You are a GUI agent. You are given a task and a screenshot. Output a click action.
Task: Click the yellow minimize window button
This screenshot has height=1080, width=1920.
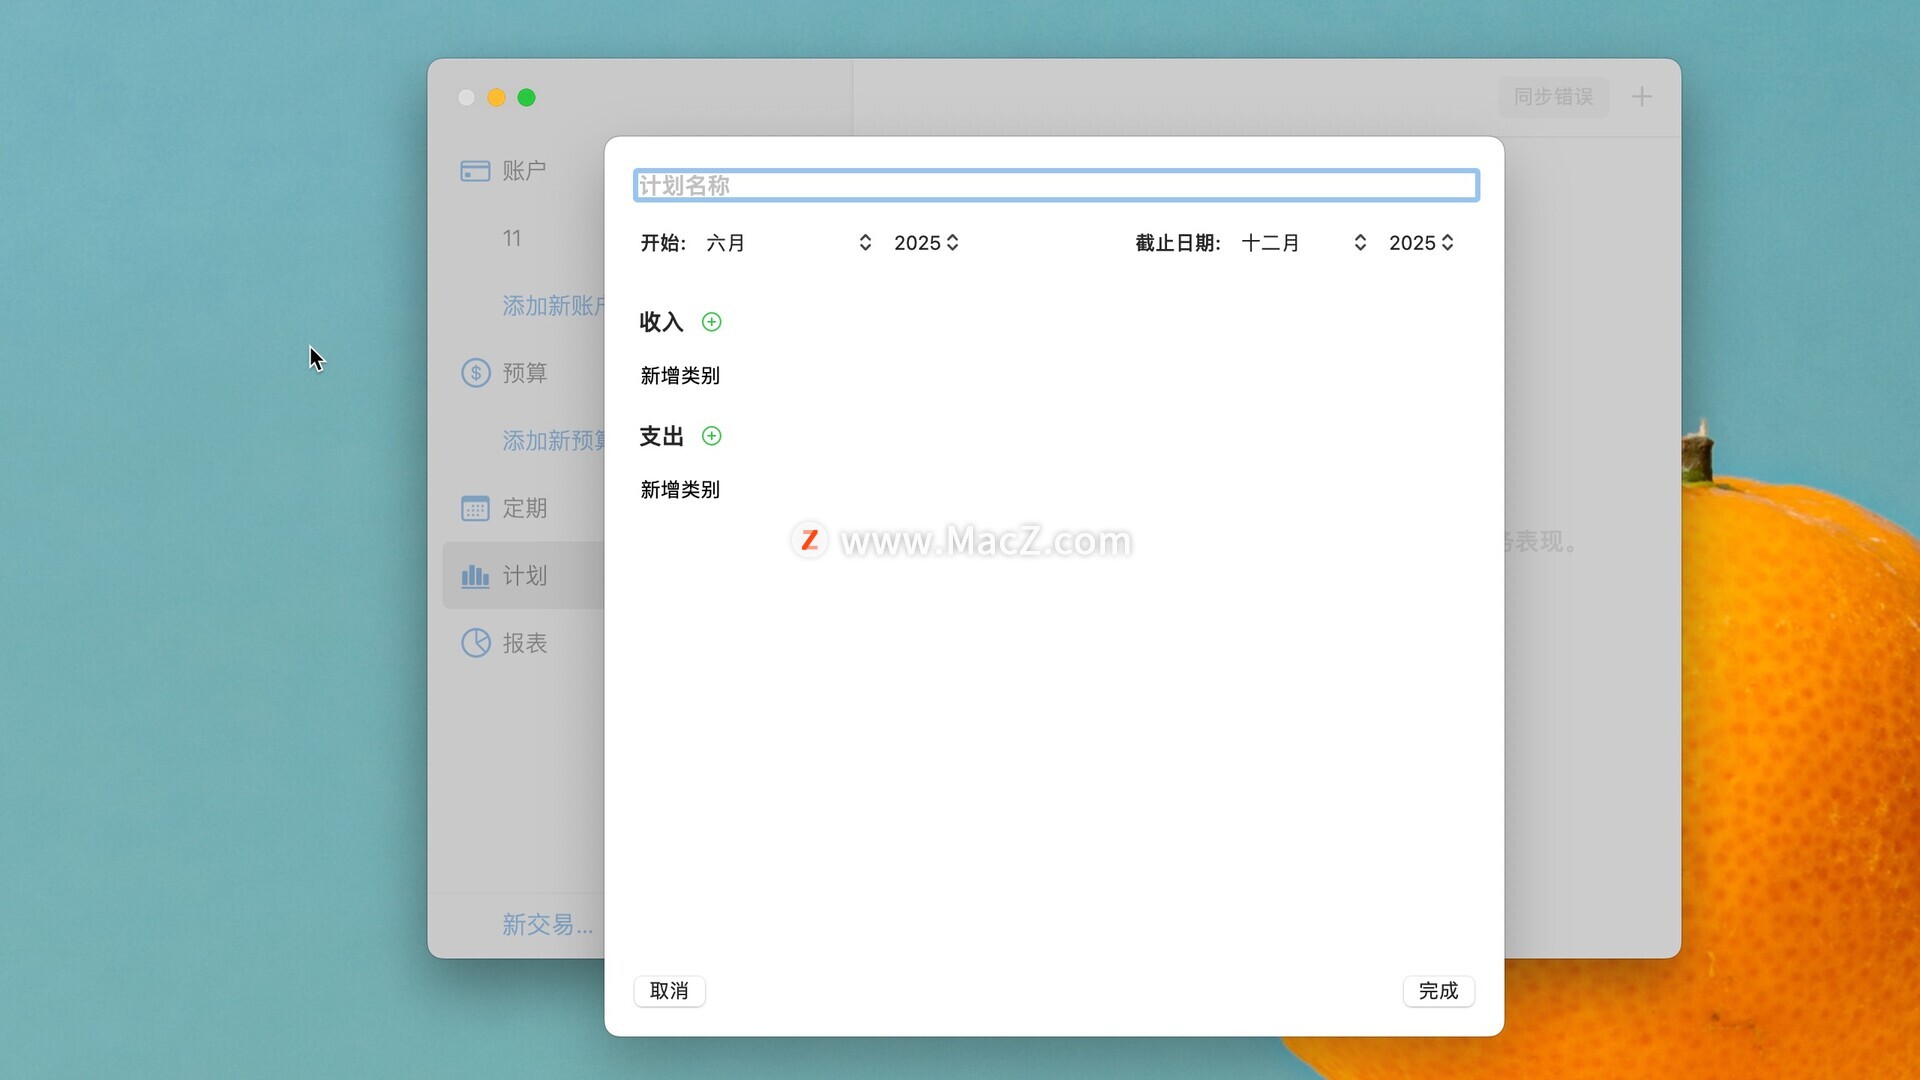(496, 97)
